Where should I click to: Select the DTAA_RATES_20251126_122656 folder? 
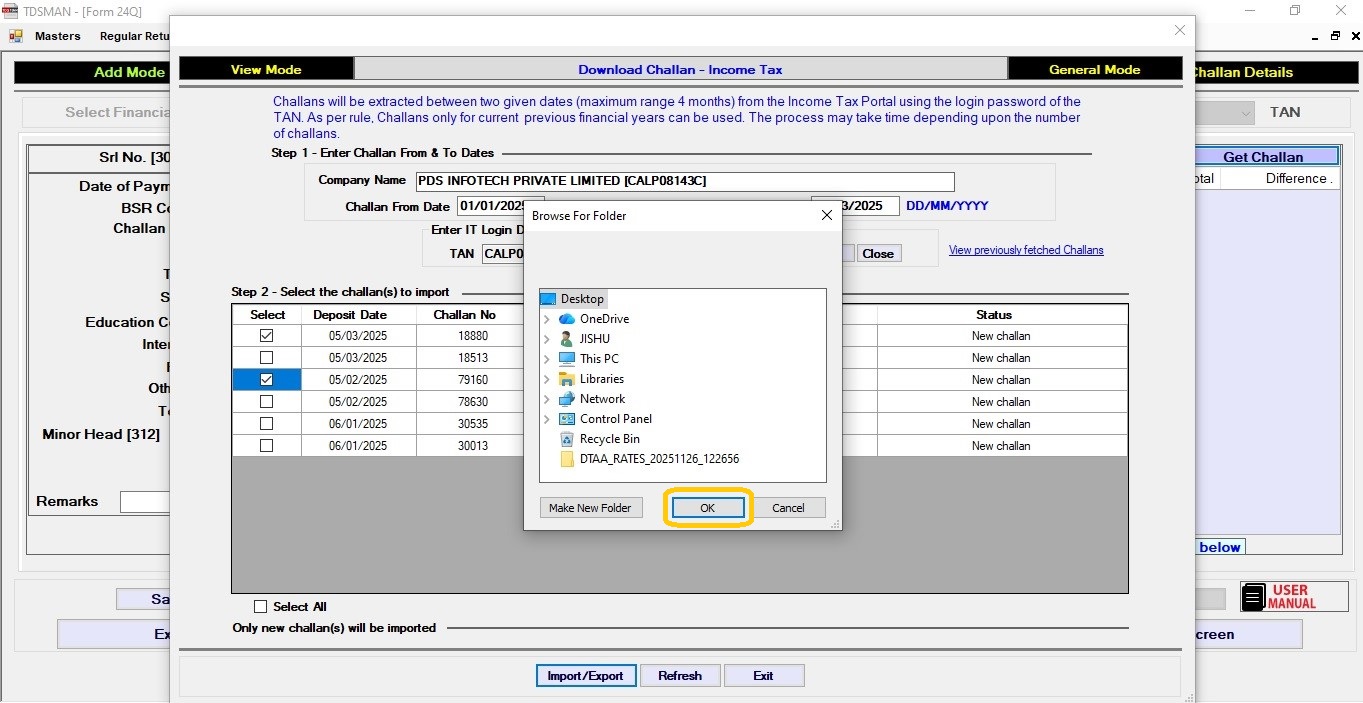click(x=659, y=459)
